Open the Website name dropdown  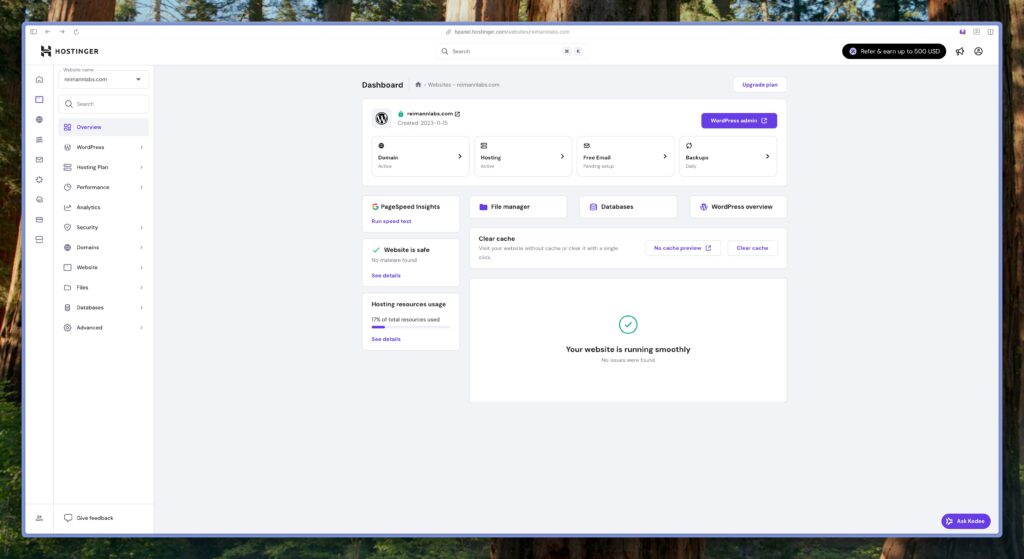point(104,79)
